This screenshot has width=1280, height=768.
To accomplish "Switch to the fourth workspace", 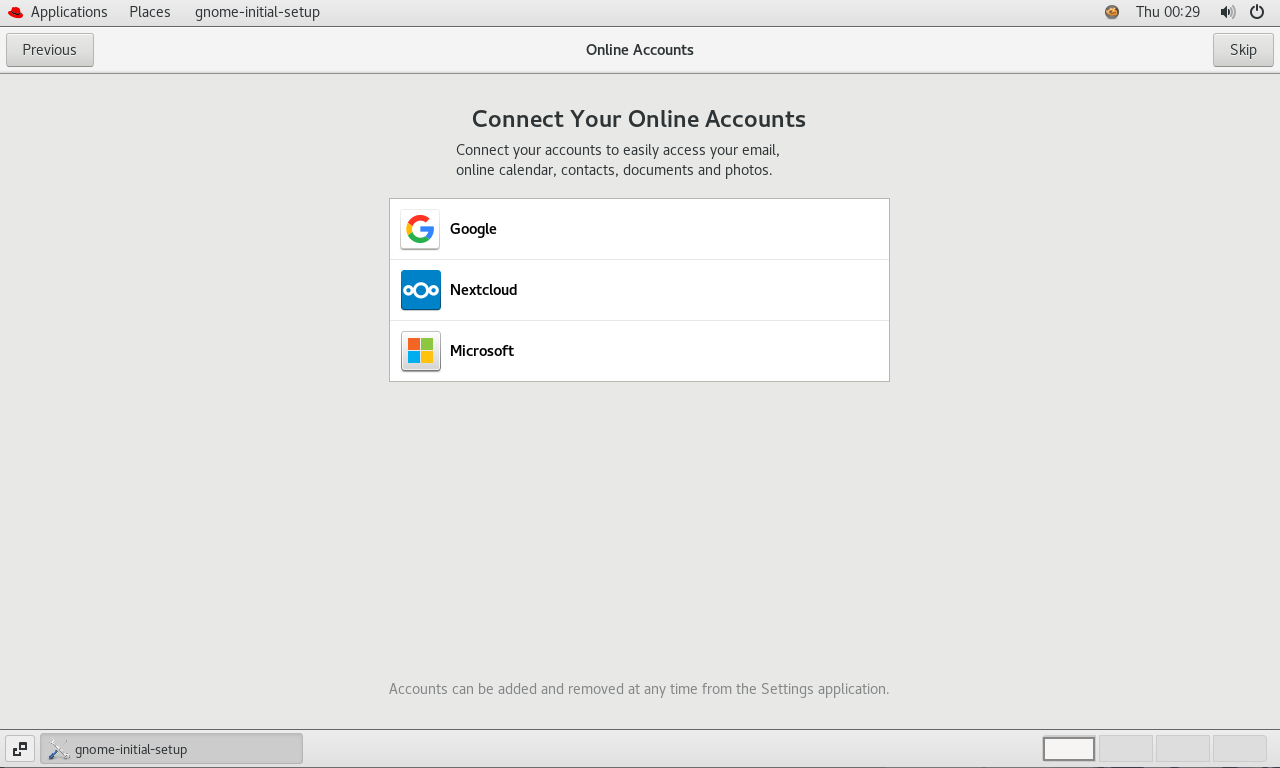I will click(x=1240, y=748).
